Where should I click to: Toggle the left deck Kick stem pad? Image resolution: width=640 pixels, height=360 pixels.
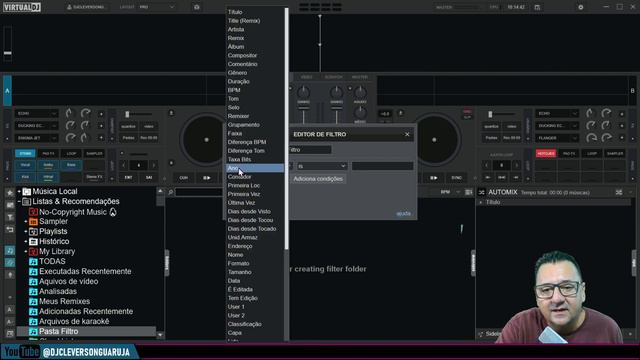point(25,177)
